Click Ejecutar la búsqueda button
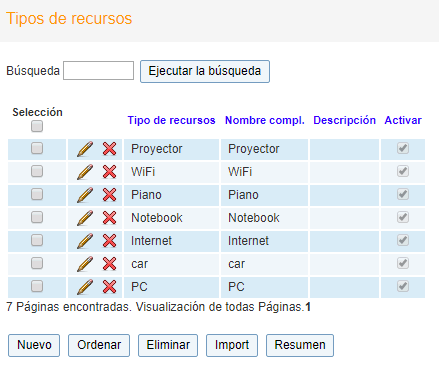The image size is (439, 369). [205, 71]
